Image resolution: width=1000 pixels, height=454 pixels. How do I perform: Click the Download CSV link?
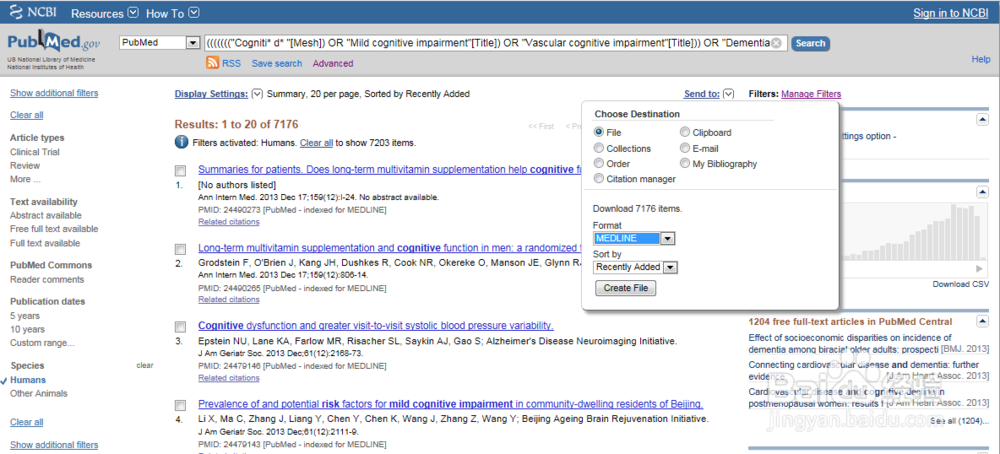(961, 284)
